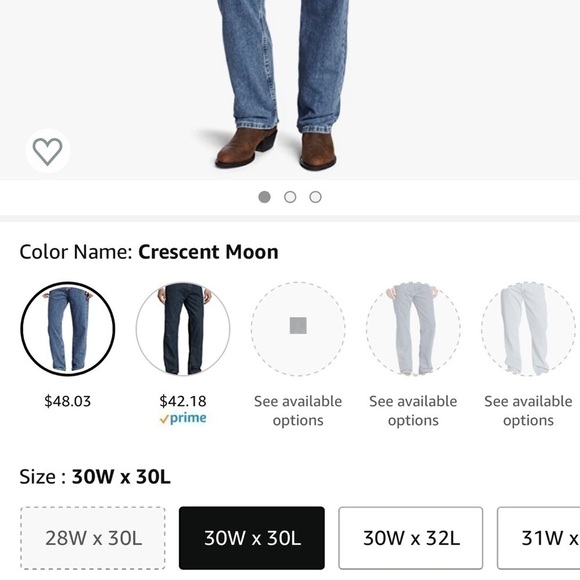
Task: Choose the dark navy jeans color swatch
Action: pyautogui.click(x=183, y=329)
